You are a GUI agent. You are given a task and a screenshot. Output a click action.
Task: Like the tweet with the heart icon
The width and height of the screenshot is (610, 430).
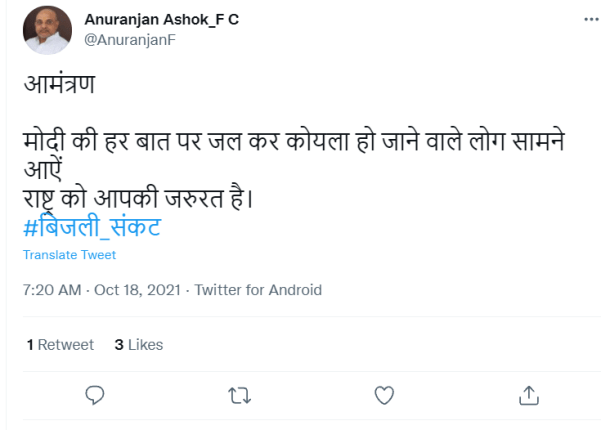click(384, 395)
